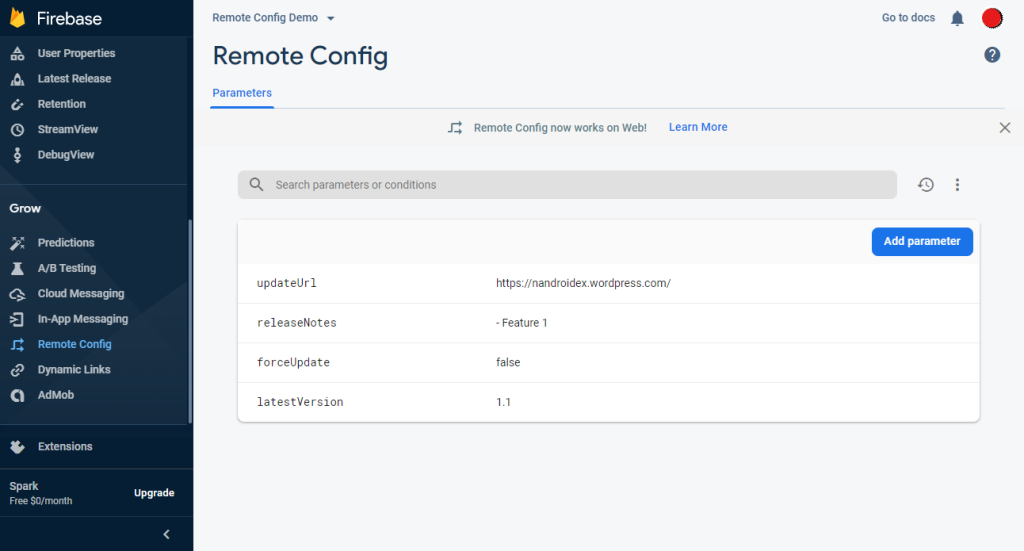
Task: Open the three-dot more options menu
Action: [957, 185]
